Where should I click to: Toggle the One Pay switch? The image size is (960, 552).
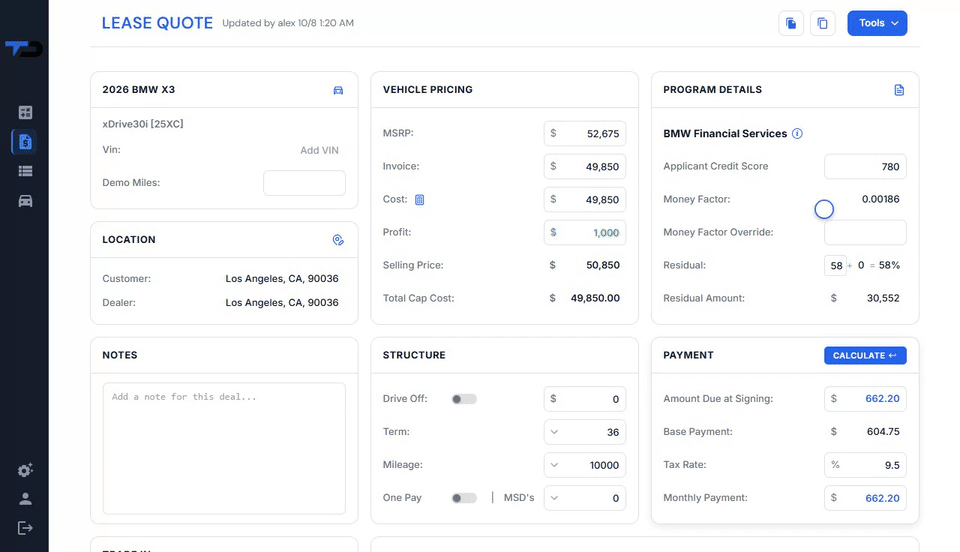464,498
